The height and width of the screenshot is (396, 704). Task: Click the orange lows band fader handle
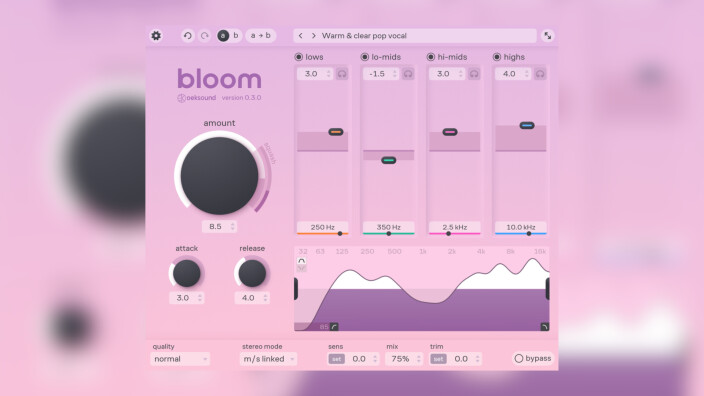pos(336,132)
